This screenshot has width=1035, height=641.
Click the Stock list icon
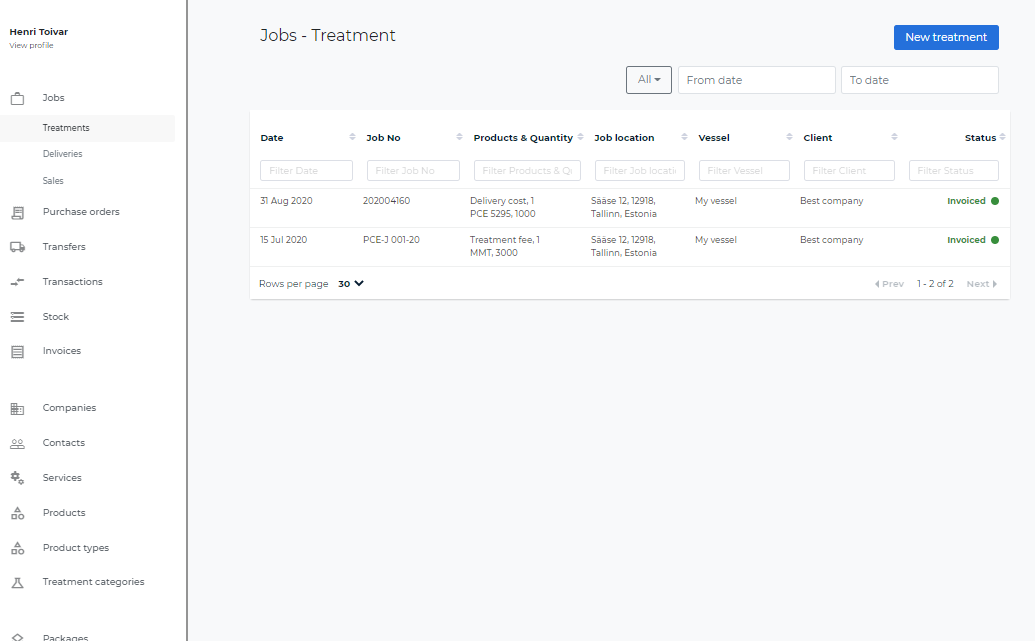tap(18, 317)
